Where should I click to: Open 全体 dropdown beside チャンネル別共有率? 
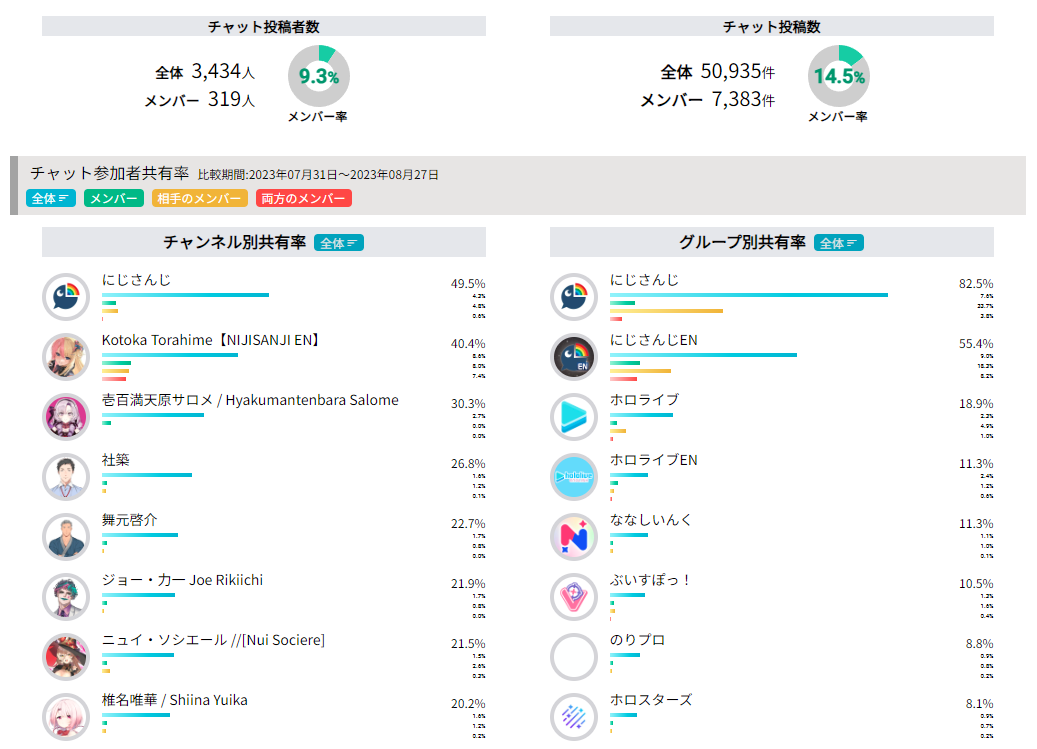point(338,243)
